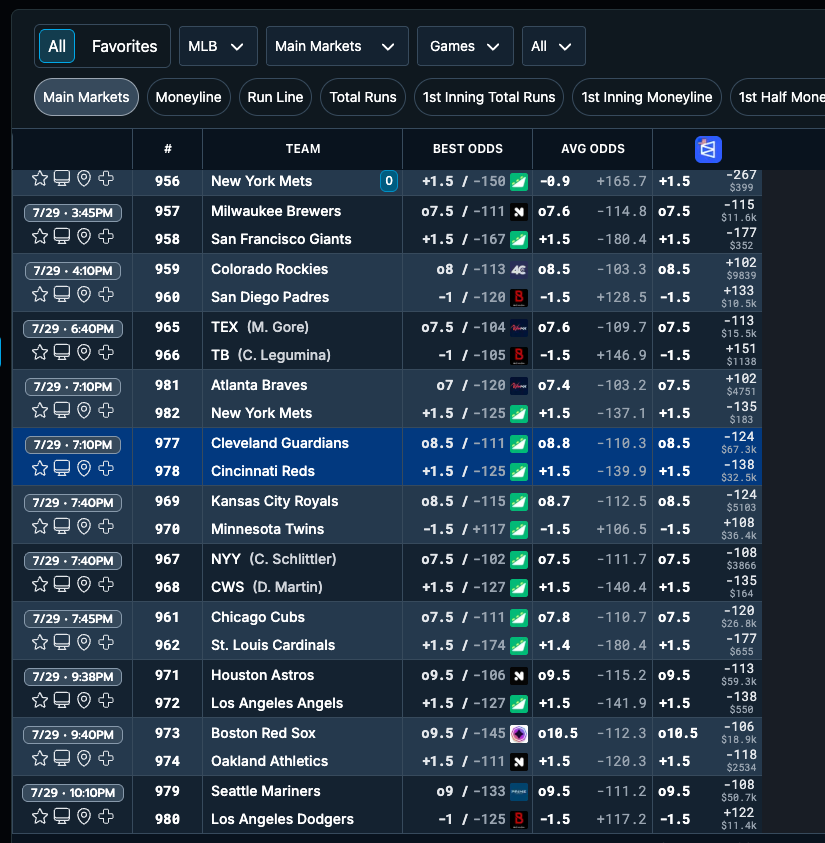Favorite the Colorado Rockies game star
Screen dimensions: 825x843
click(40, 295)
